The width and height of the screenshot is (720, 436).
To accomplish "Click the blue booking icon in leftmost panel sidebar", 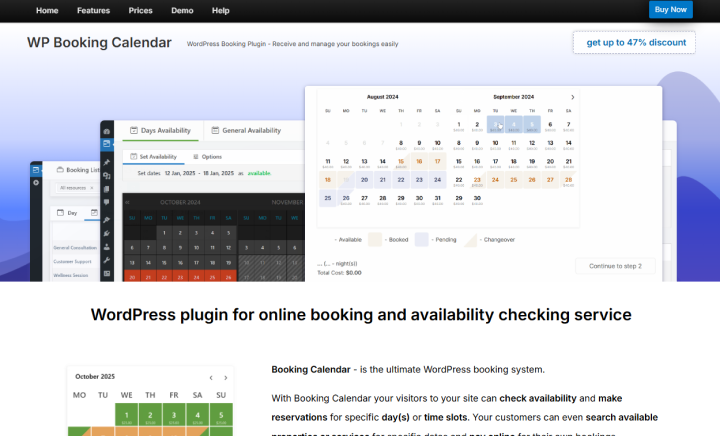I will [35, 170].
